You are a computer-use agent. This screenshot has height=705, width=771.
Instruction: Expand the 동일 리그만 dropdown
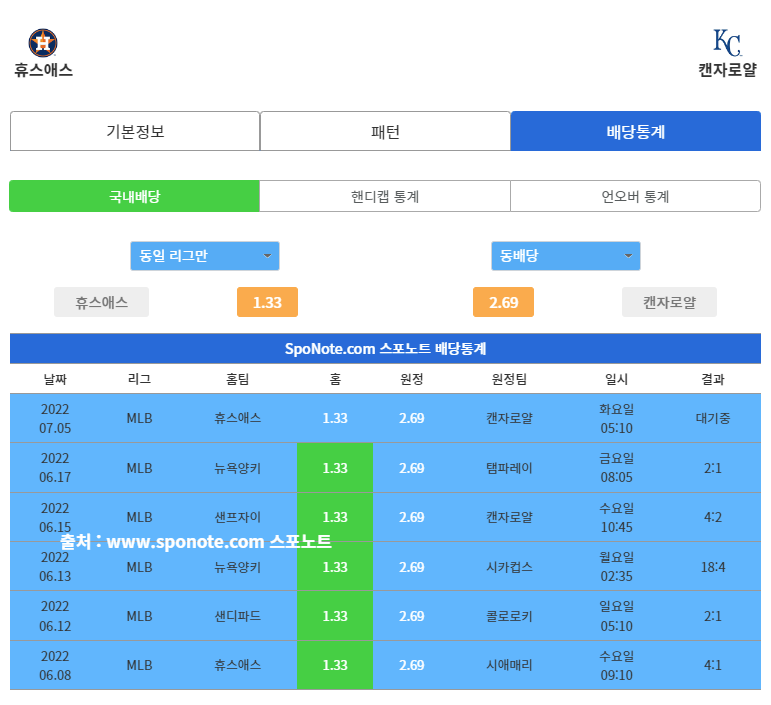pos(205,256)
